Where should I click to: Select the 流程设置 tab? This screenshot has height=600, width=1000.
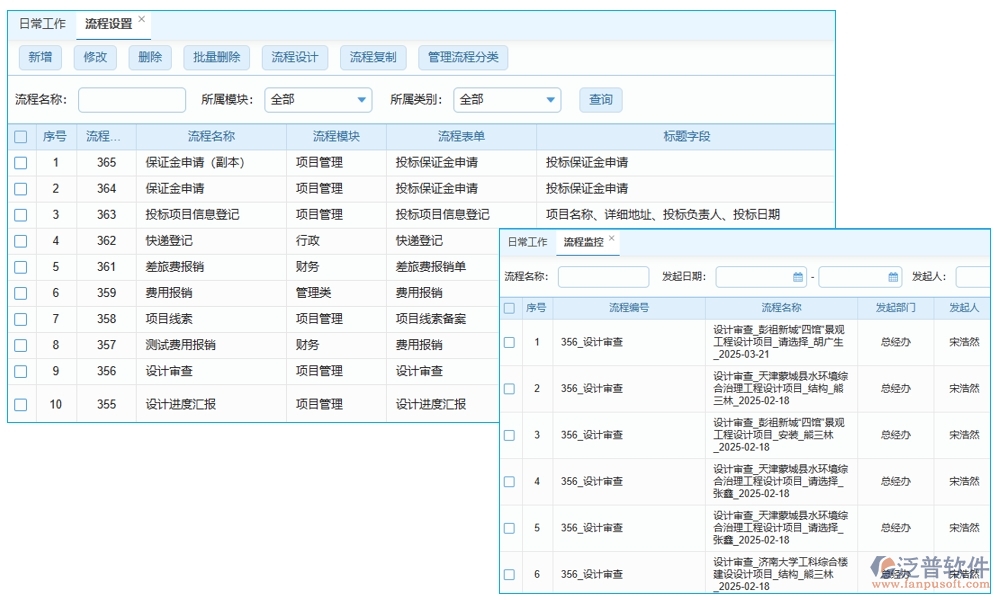point(108,23)
